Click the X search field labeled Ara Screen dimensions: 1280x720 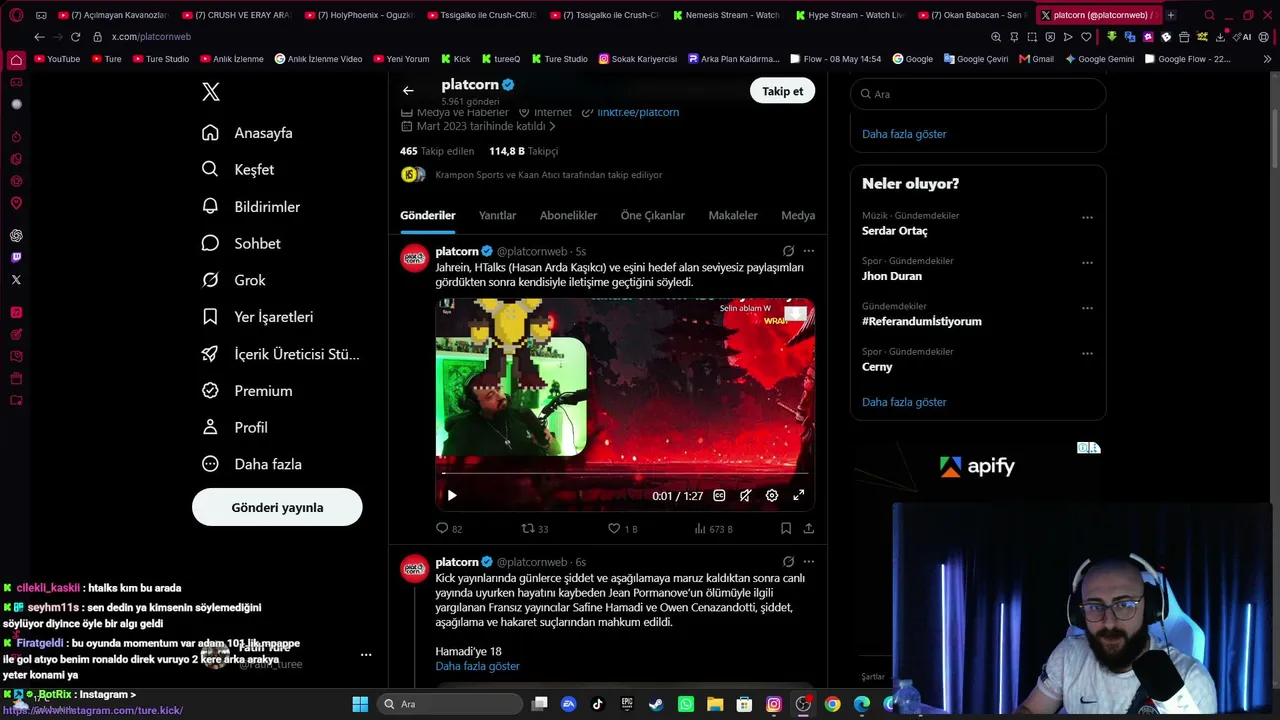[x=978, y=94]
